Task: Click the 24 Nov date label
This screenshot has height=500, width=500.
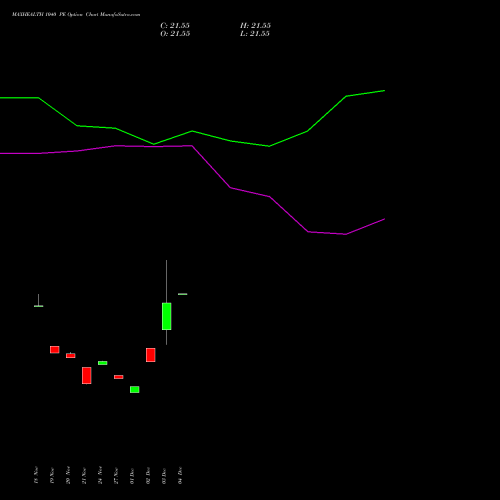Action: click(x=100, y=475)
